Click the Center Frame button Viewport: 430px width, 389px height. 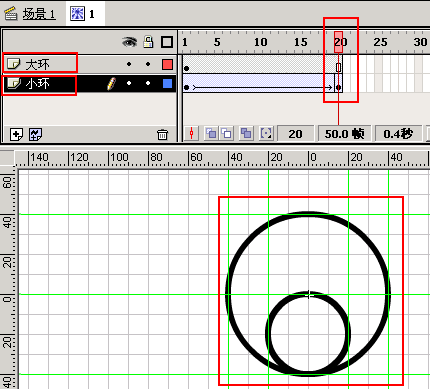[x=192, y=134]
